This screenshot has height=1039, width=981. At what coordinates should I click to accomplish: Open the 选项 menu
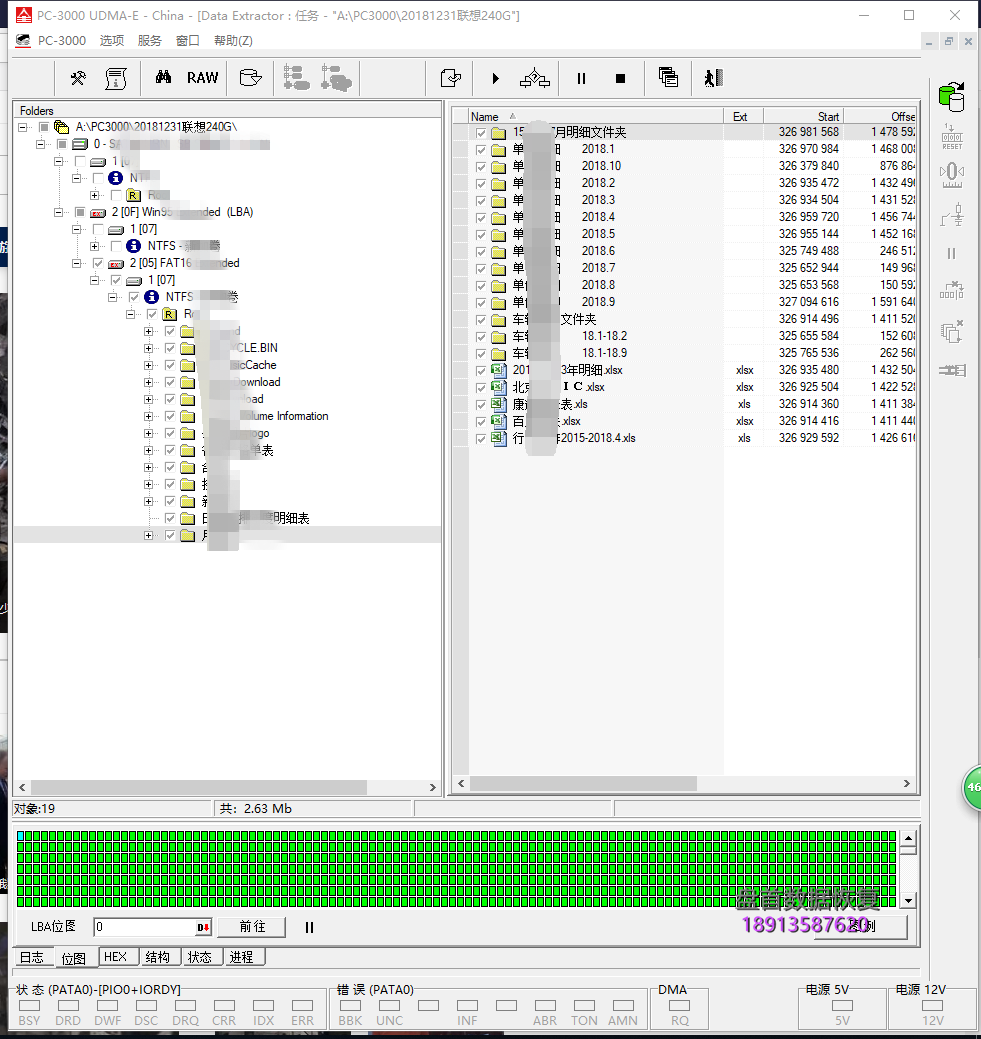click(x=112, y=41)
